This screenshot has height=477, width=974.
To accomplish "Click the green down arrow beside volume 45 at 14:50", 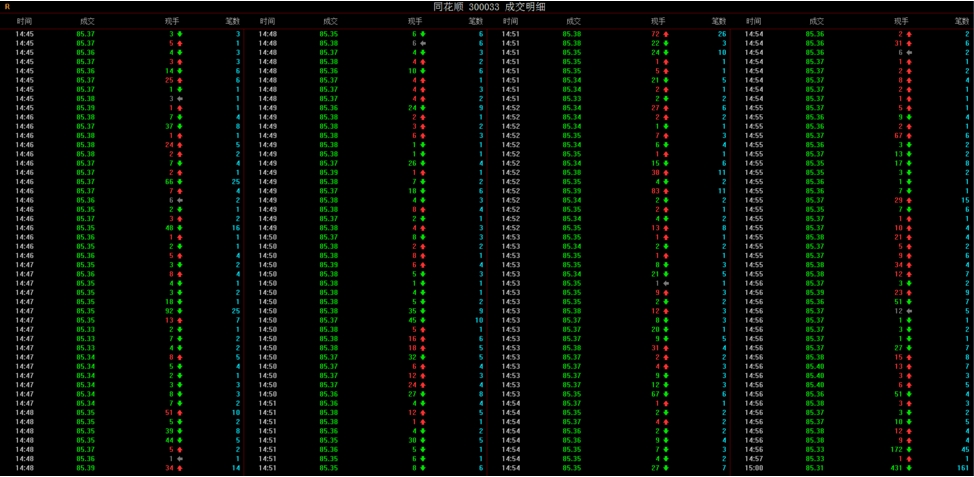I will (x=423, y=320).
